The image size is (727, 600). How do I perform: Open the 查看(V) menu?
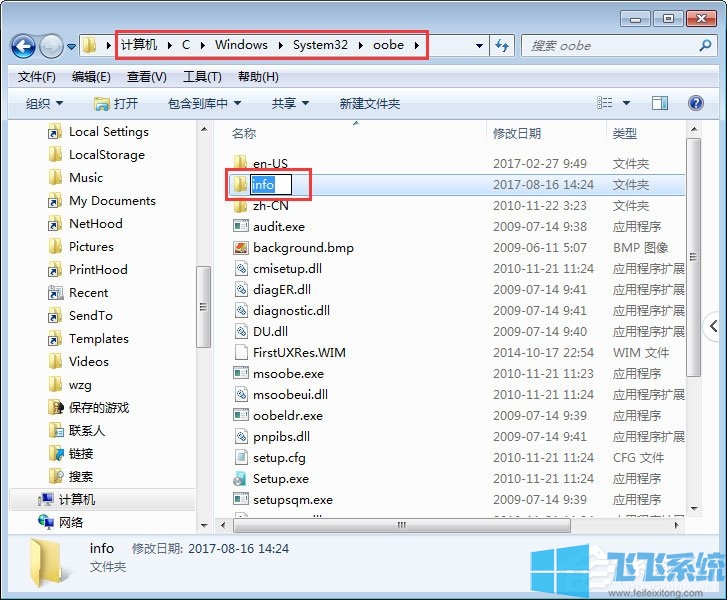(147, 77)
